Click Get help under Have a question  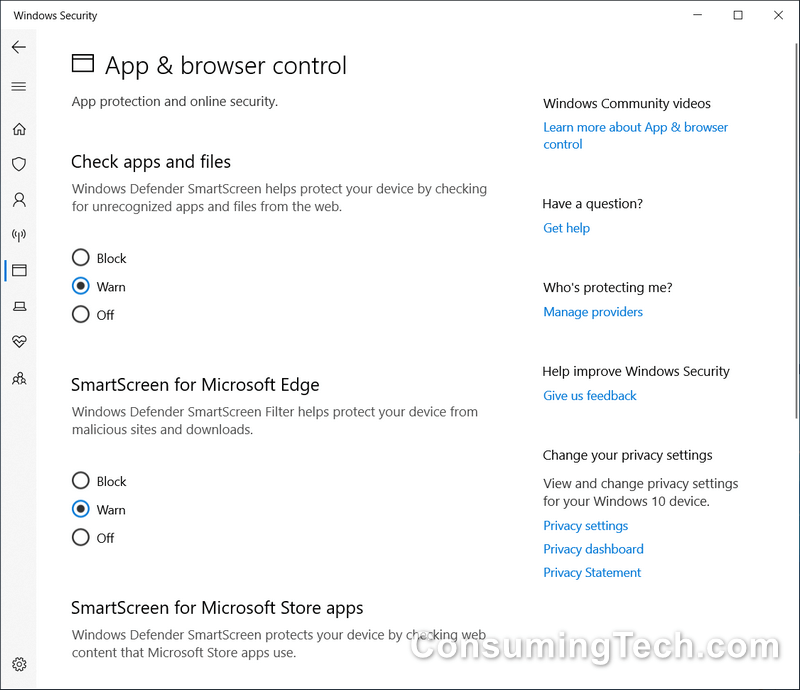coord(566,227)
